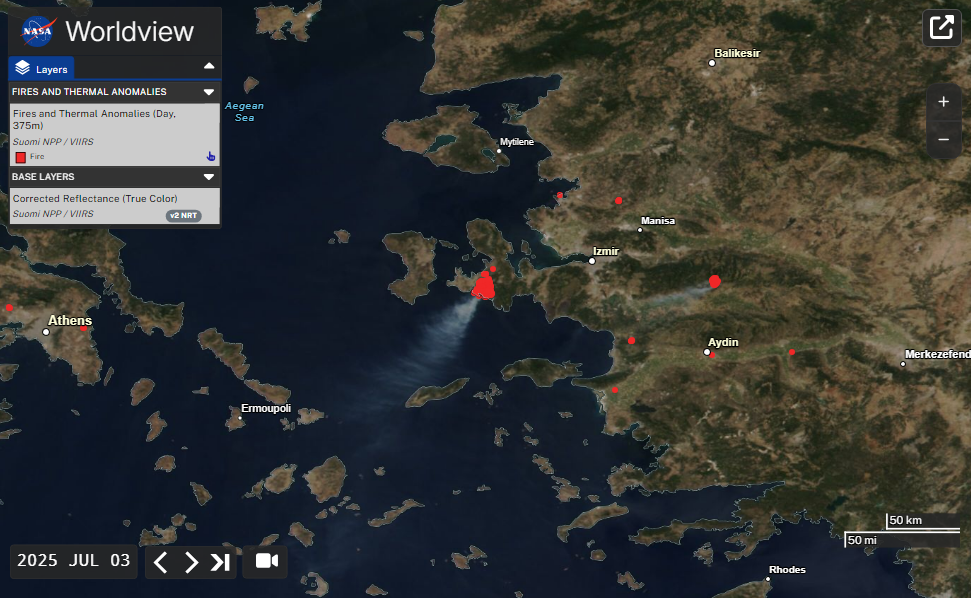Click the red Fire legend swatch
Screen dimensions: 971x598
20,157
